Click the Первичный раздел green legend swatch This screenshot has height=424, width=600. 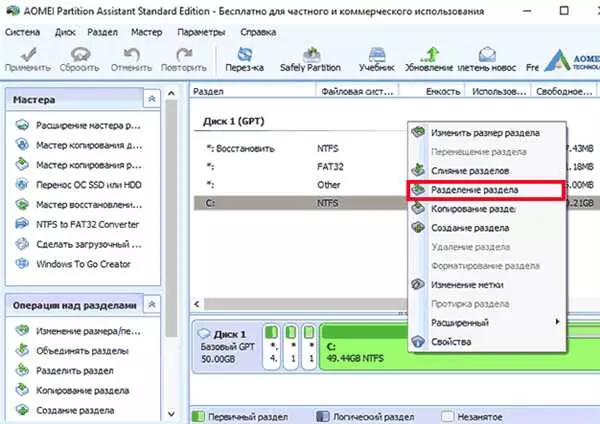[x=198, y=416]
